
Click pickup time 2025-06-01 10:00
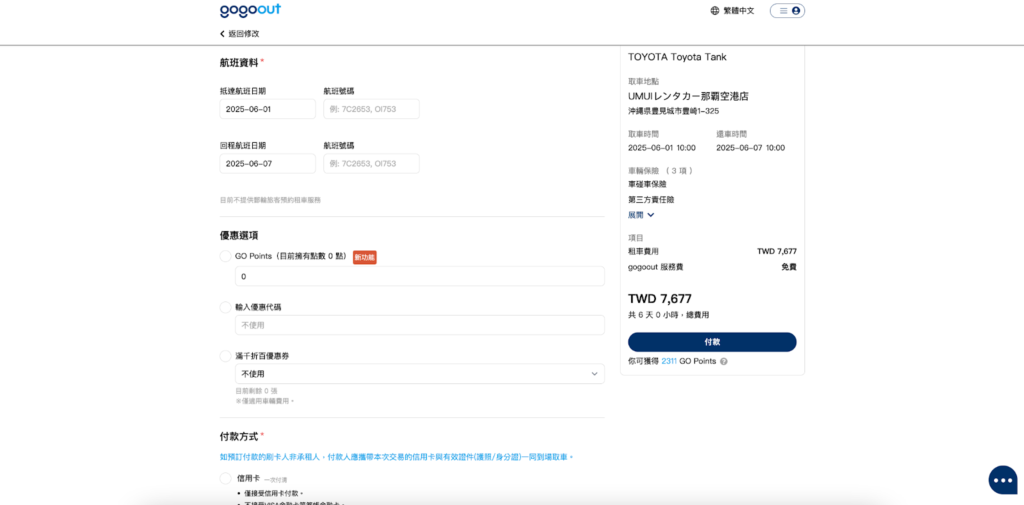(x=662, y=148)
